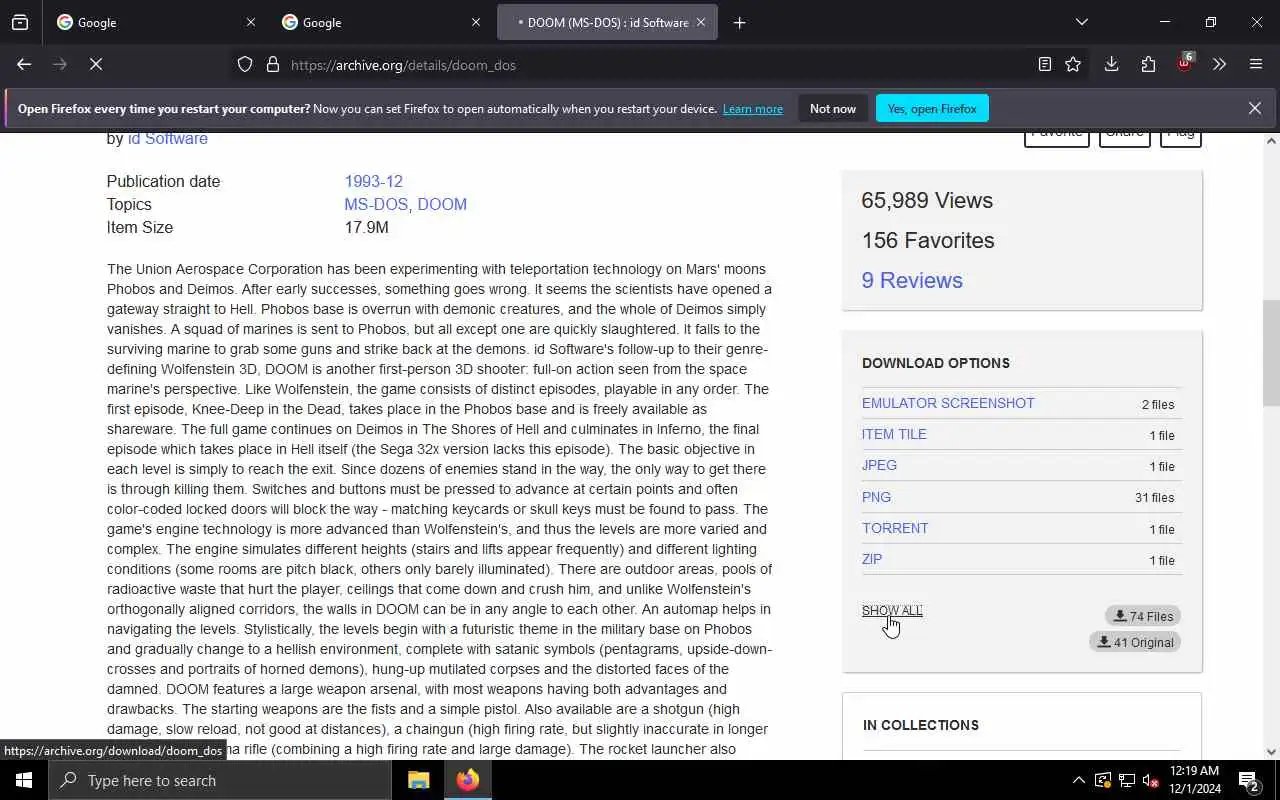Download the ZIP file
This screenshot has width=1280, height=800.
point(872,559)
